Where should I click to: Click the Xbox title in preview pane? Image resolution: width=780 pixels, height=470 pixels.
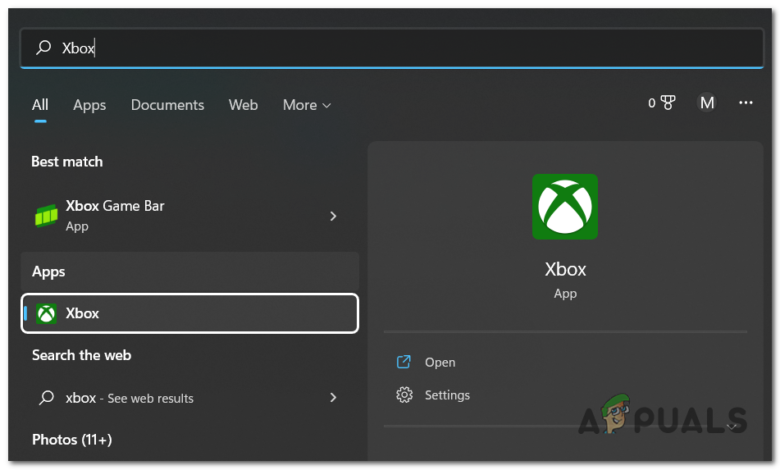point(565,269)
